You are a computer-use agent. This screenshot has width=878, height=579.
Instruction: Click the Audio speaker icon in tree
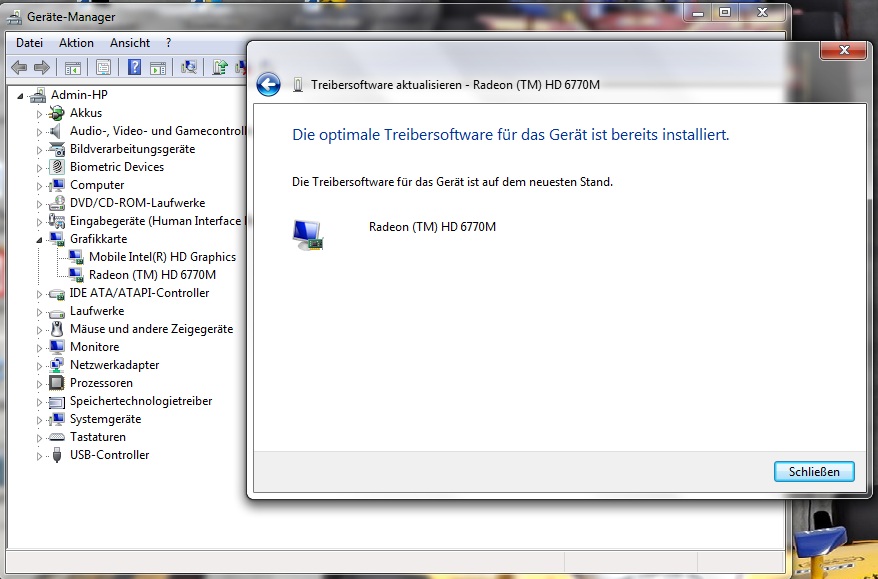[x=55, y=131]
